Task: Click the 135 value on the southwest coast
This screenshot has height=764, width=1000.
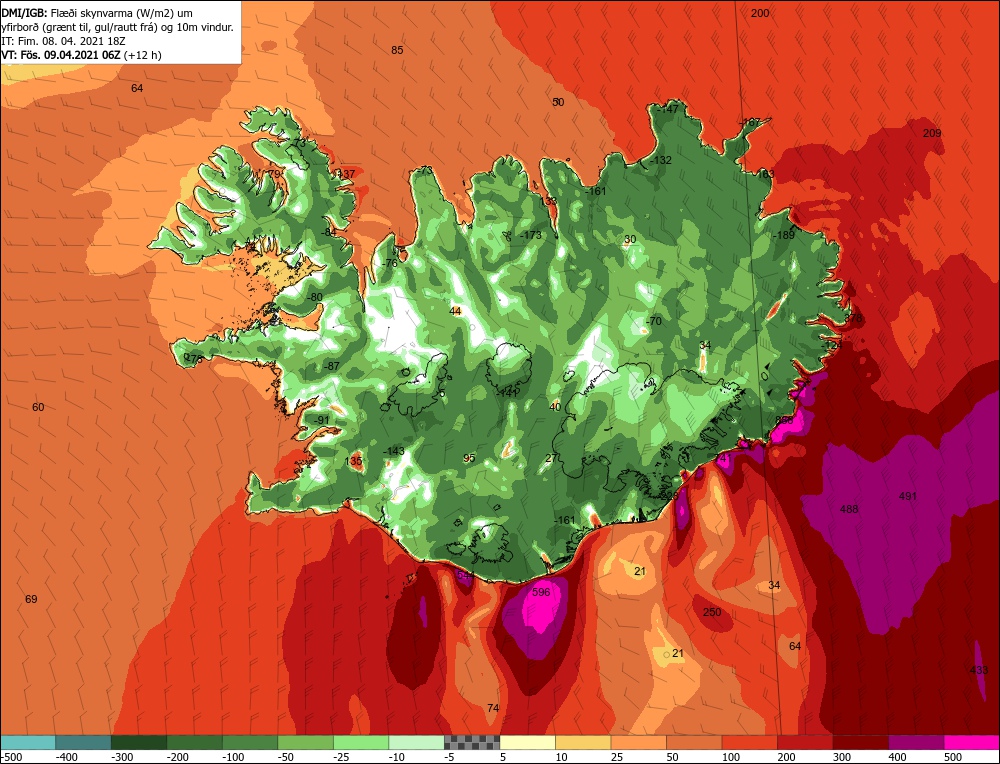Action: 353,461
